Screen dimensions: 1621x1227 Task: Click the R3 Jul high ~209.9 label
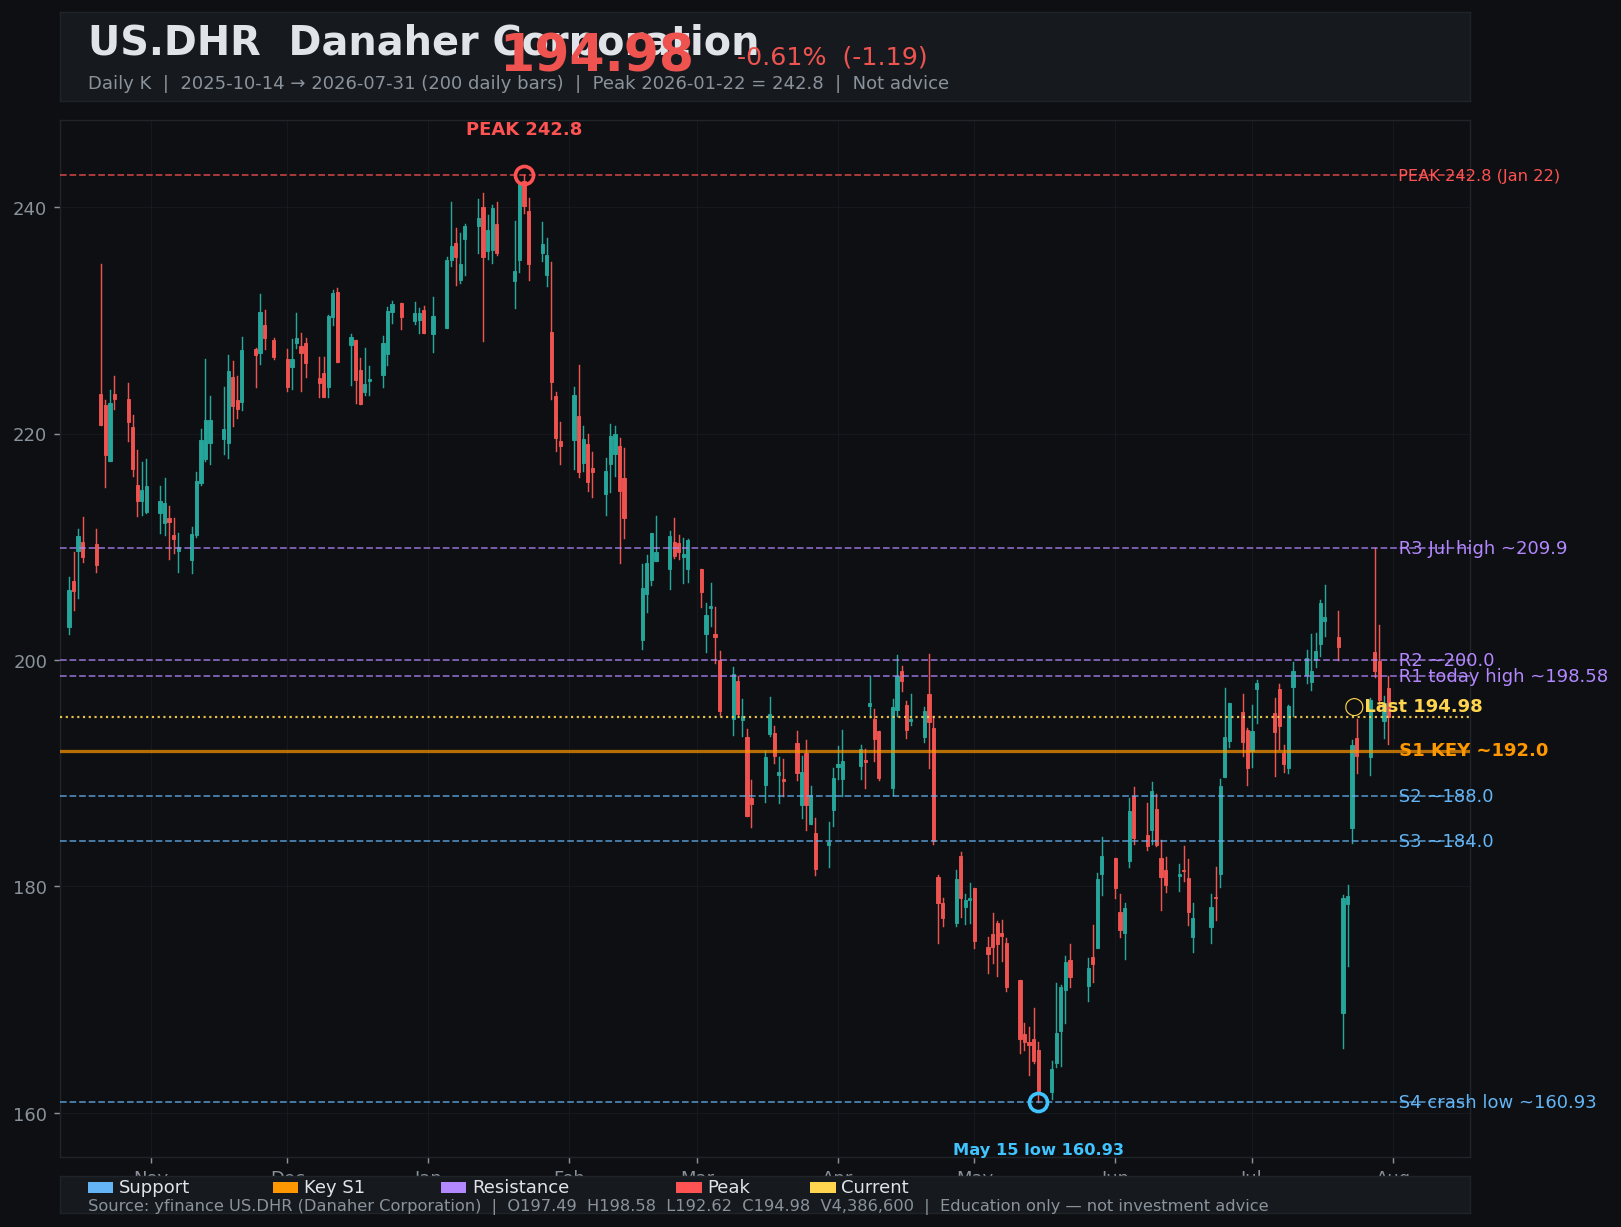click(x=1482, y=548)
